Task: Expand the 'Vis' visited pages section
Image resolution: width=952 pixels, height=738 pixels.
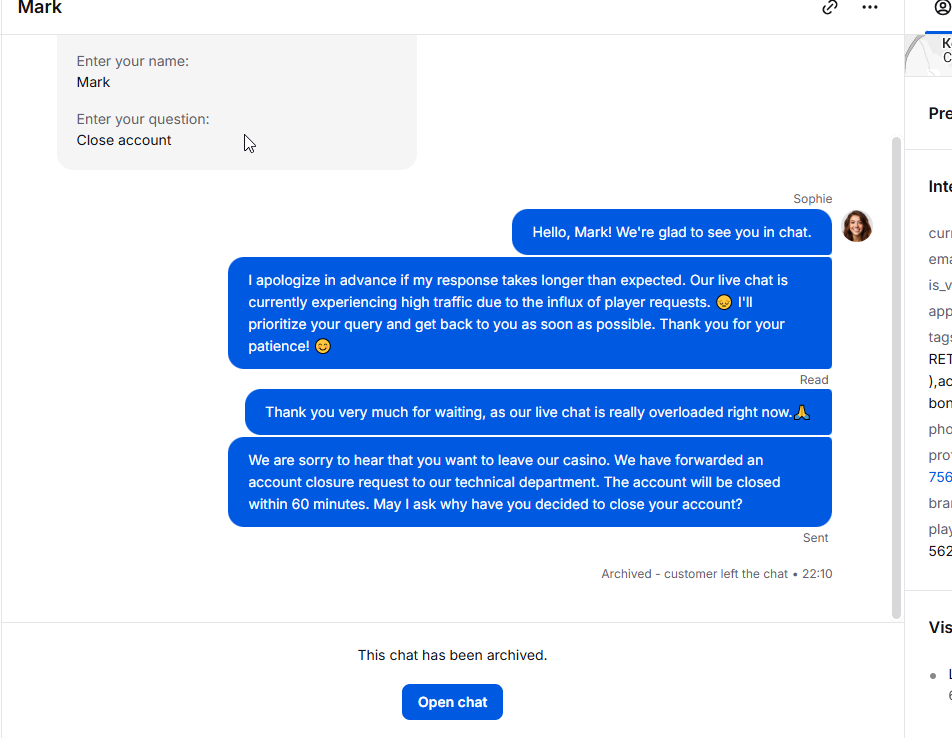Action: (940, 628)
